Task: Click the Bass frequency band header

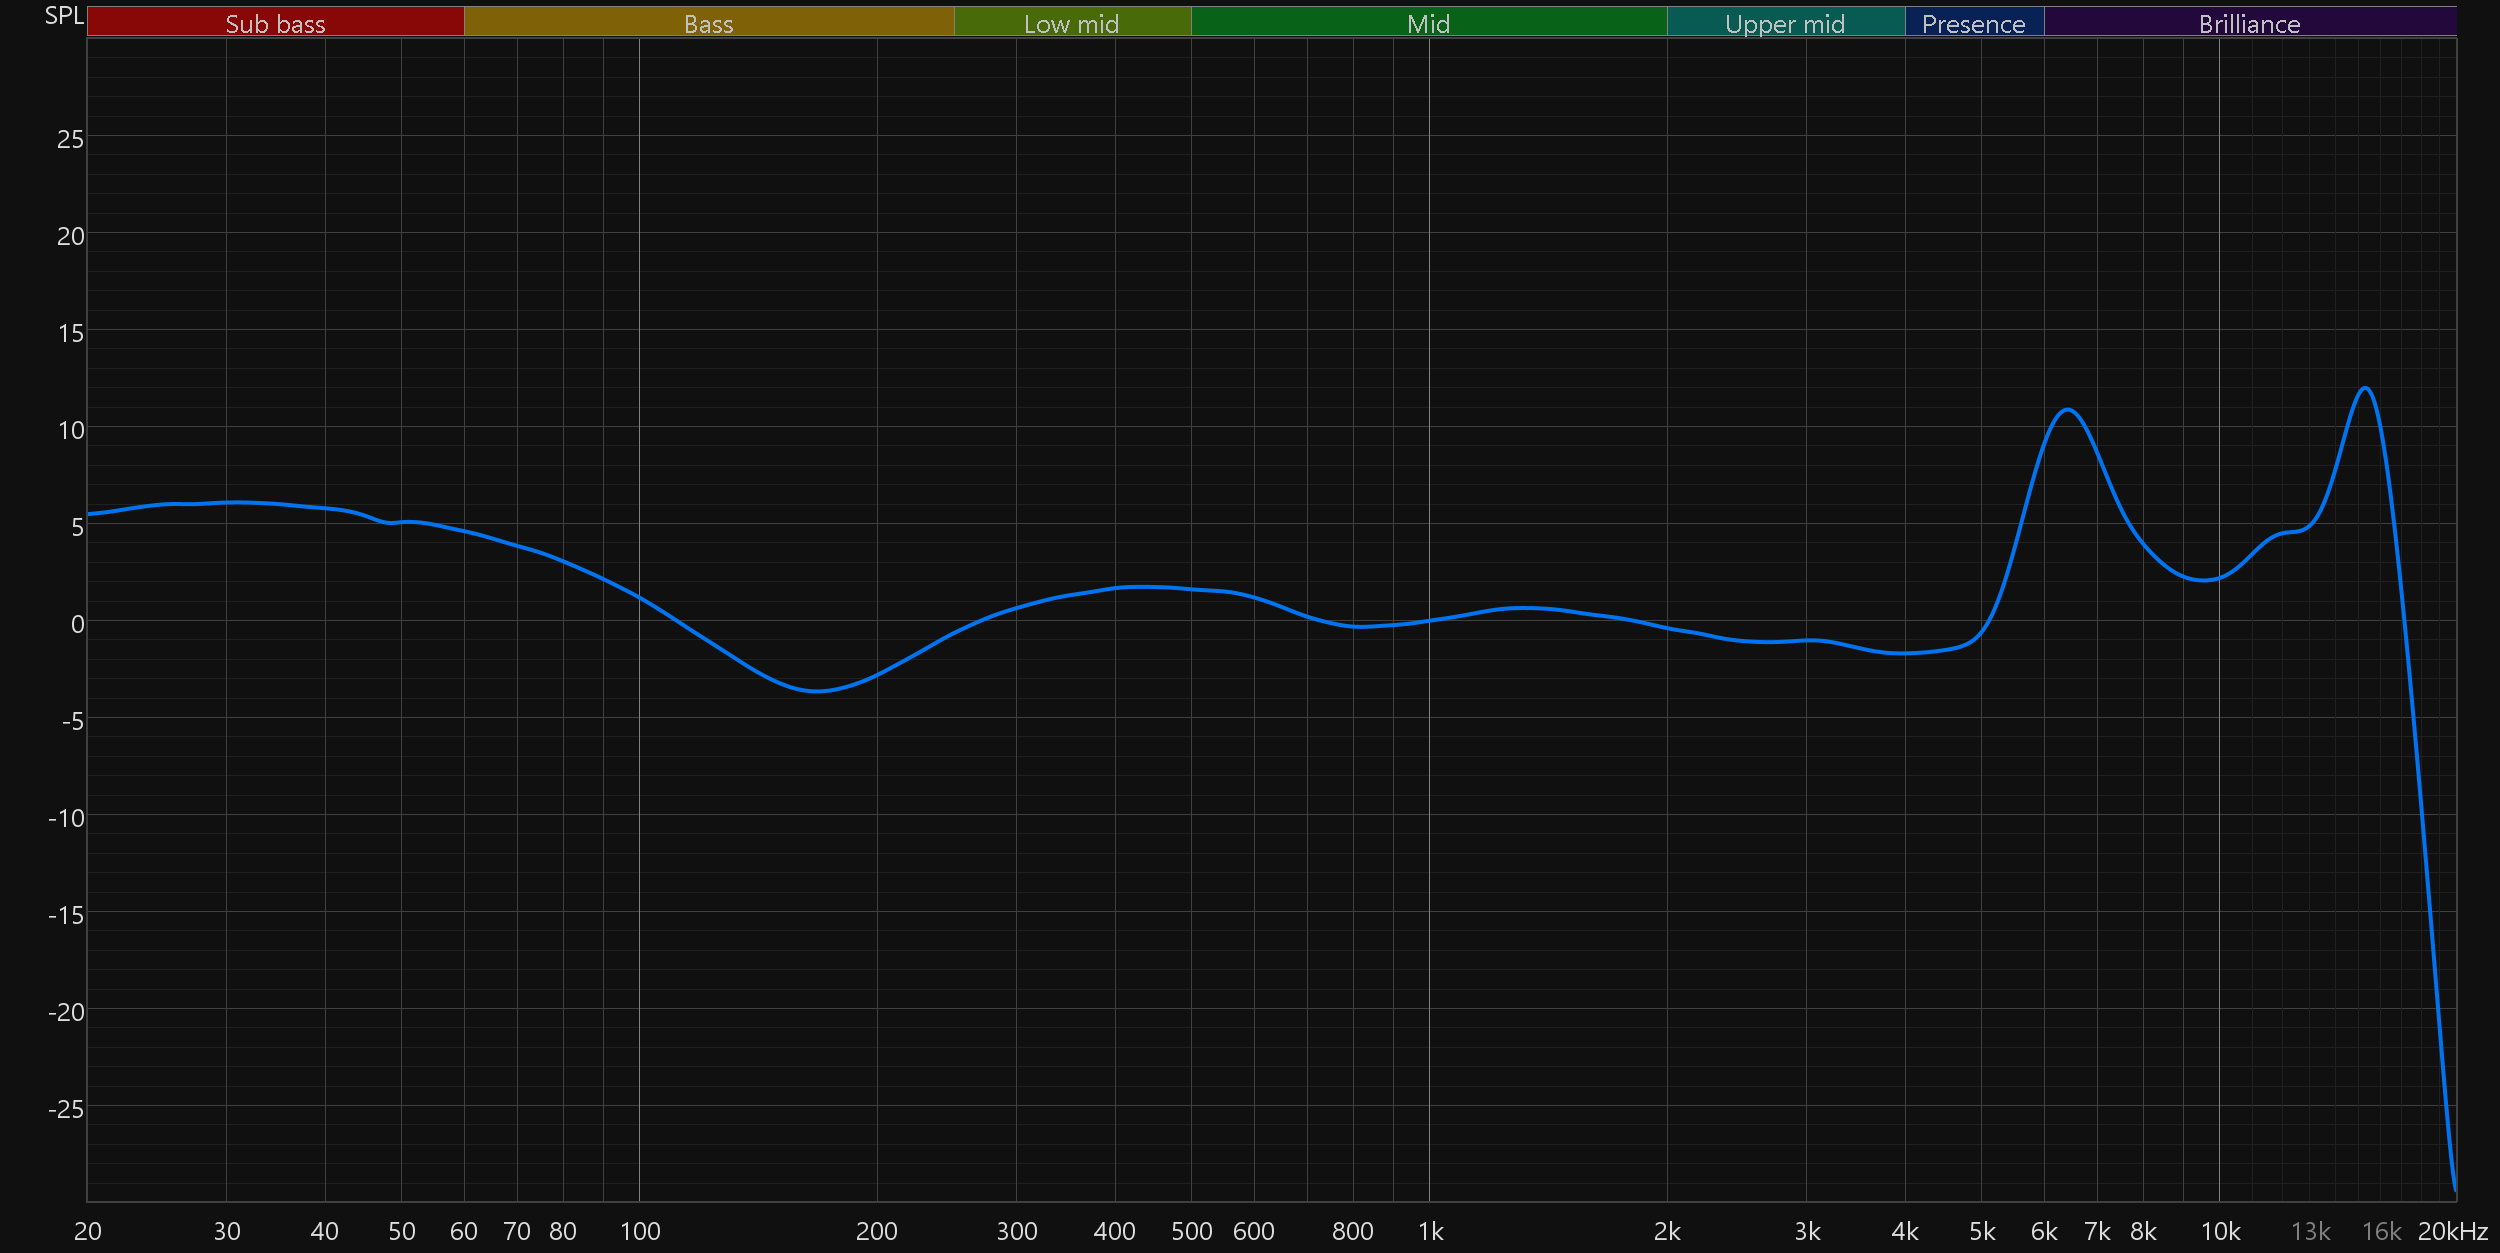Action: pyautogui.click(x=708, y=23)
